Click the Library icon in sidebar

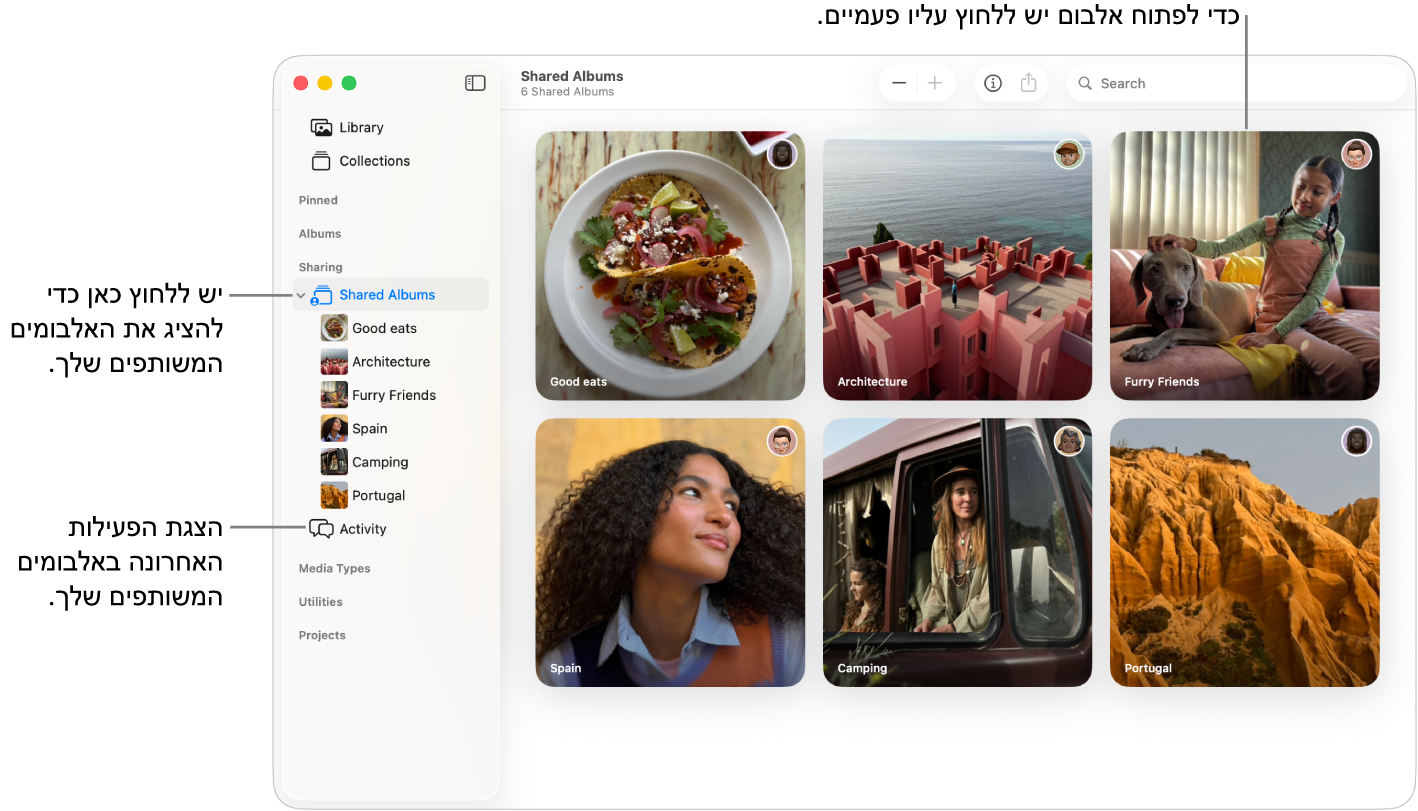coord(321,127)
